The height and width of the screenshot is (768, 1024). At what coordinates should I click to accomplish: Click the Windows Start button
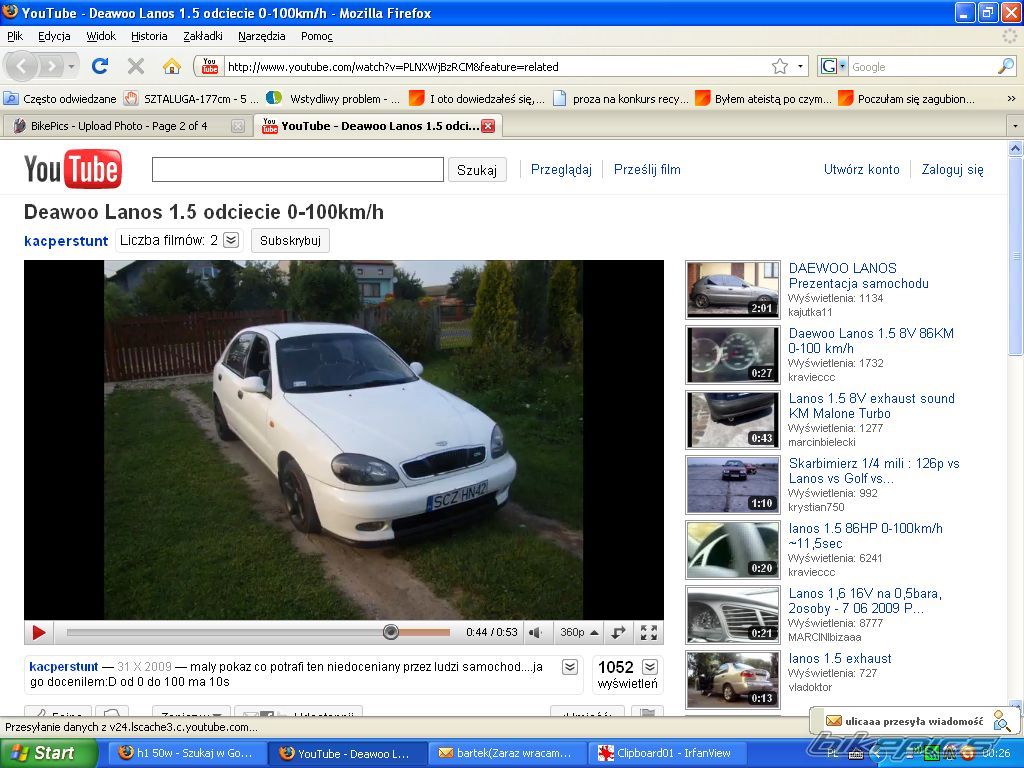pyautogui.click(x=47, y=754)
